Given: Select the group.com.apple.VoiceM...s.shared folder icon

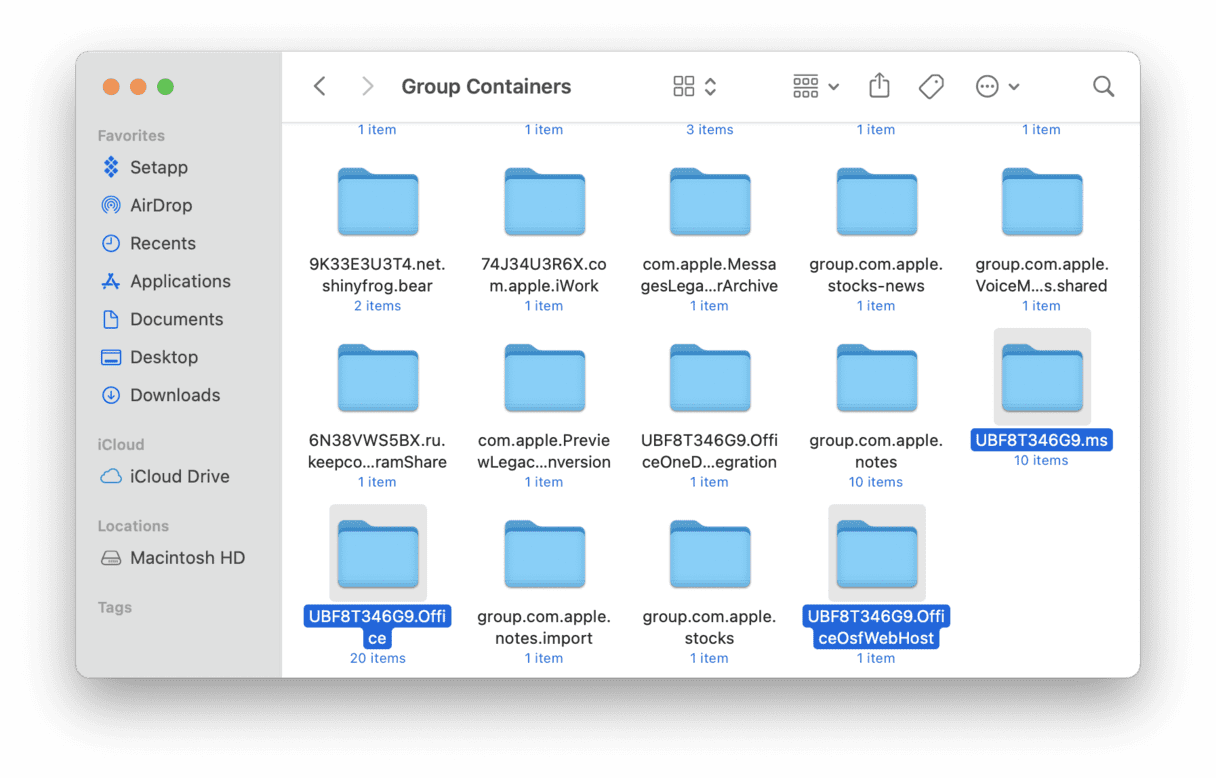Looking at the screenshot, I should pyautogui.click(x=1042, y=202).
